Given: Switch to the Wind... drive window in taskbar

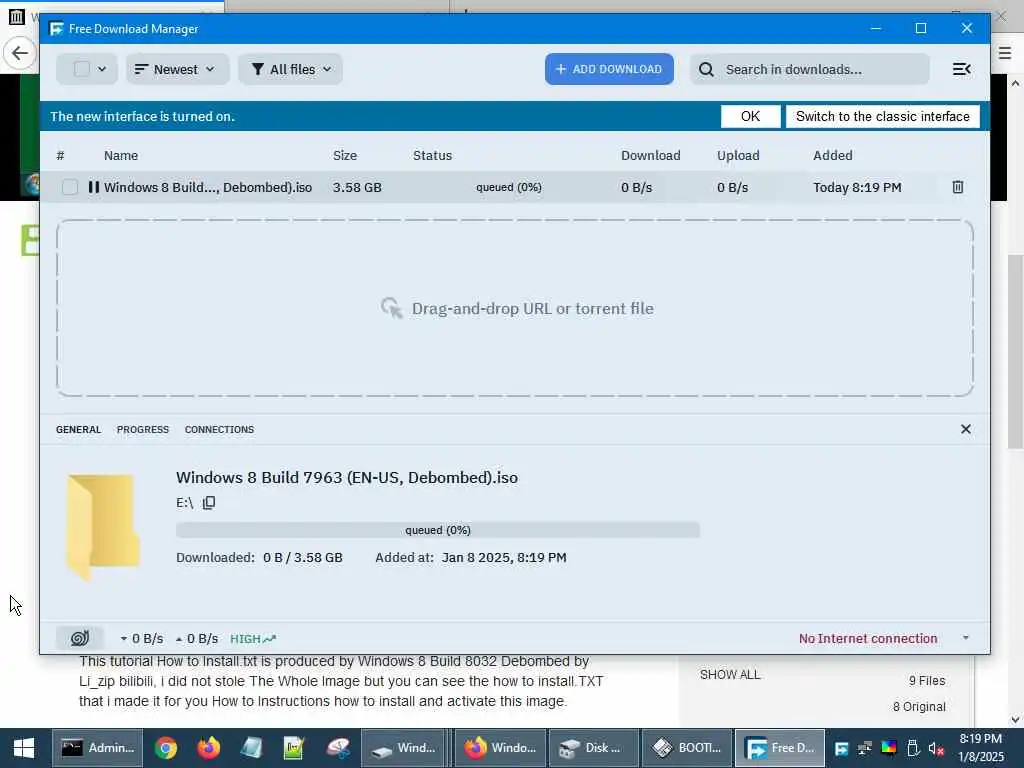Looking at the screenshot, I should 404,748.
